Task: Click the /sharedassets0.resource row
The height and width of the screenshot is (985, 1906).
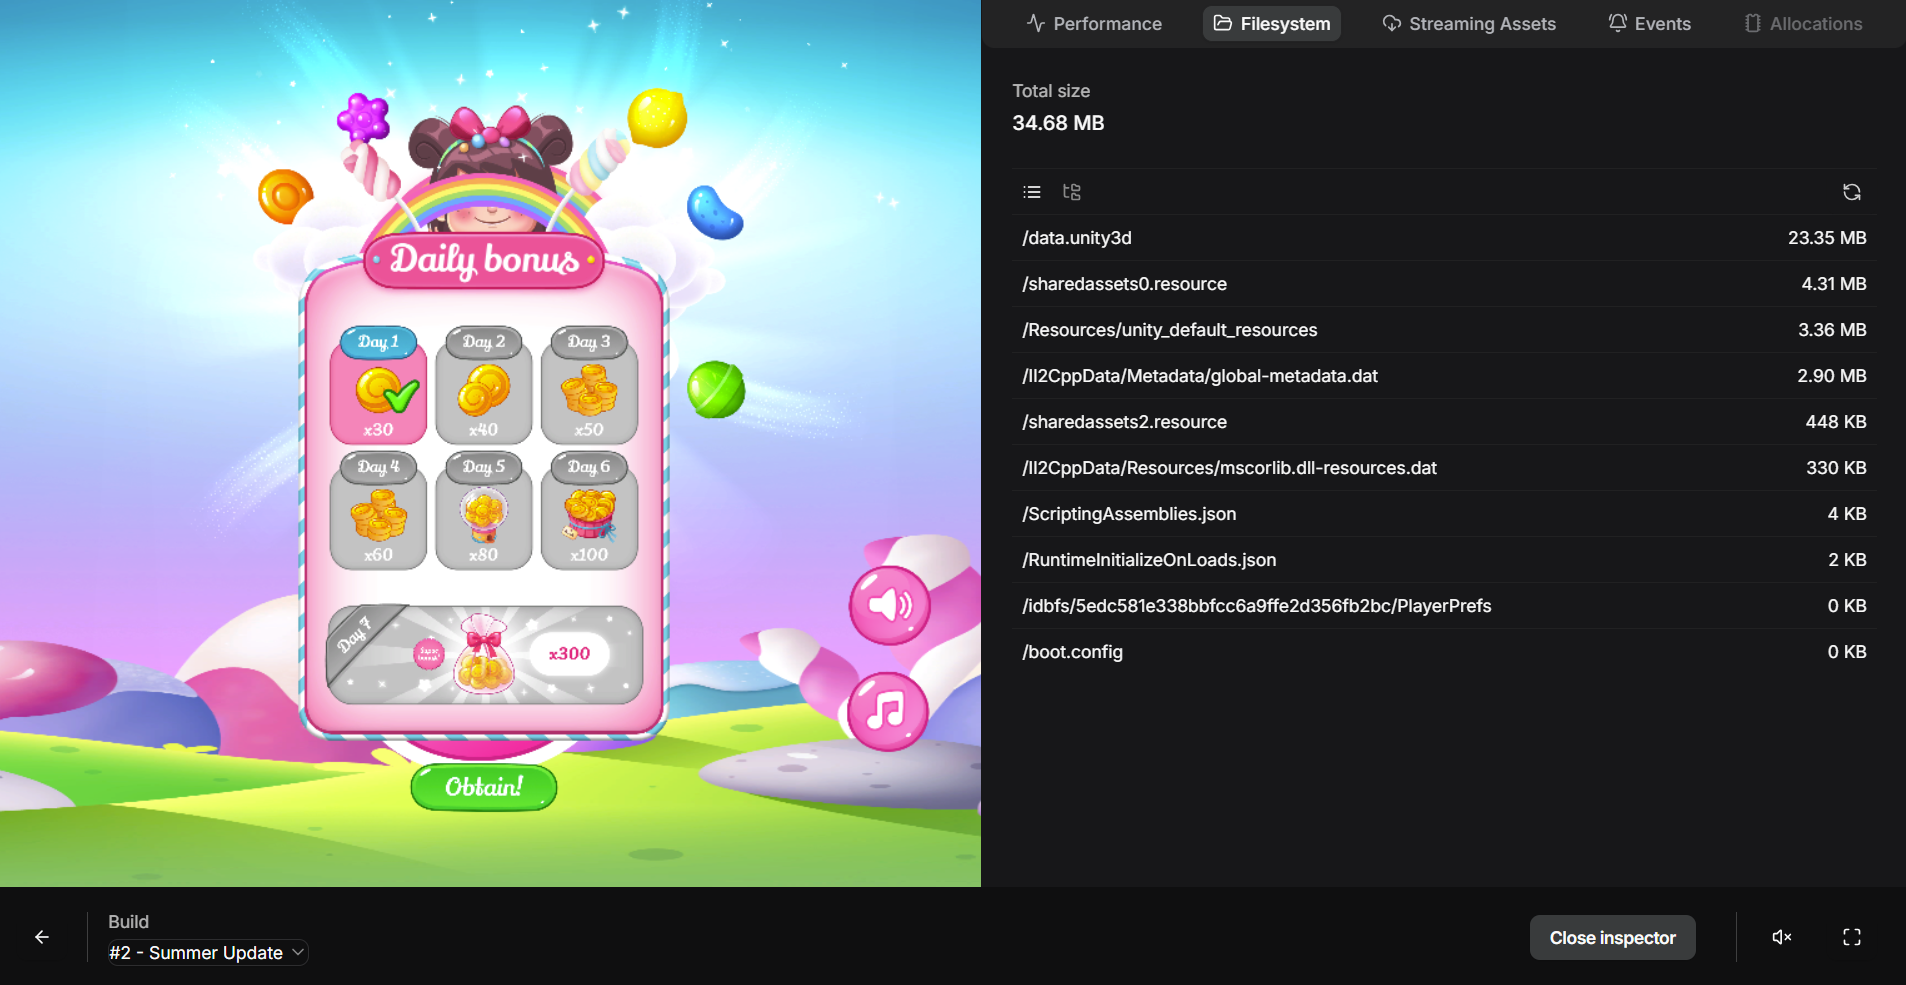Action: click(1444, 284)
